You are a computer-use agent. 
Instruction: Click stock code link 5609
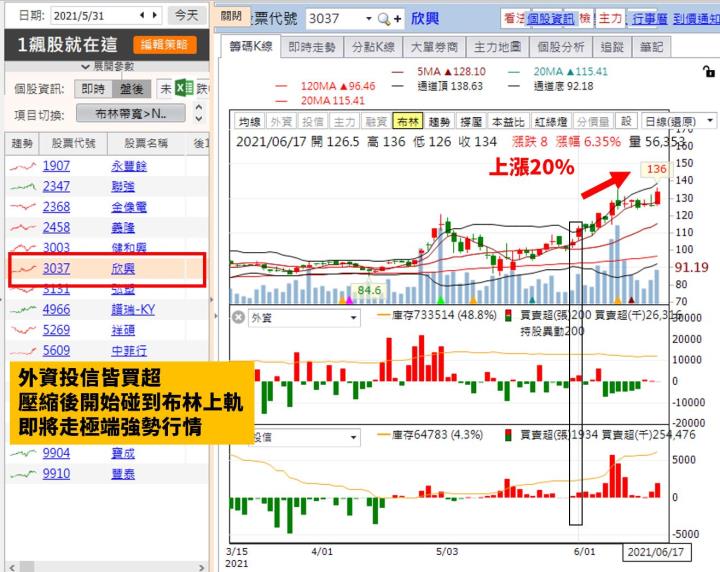tap(56, 351)
